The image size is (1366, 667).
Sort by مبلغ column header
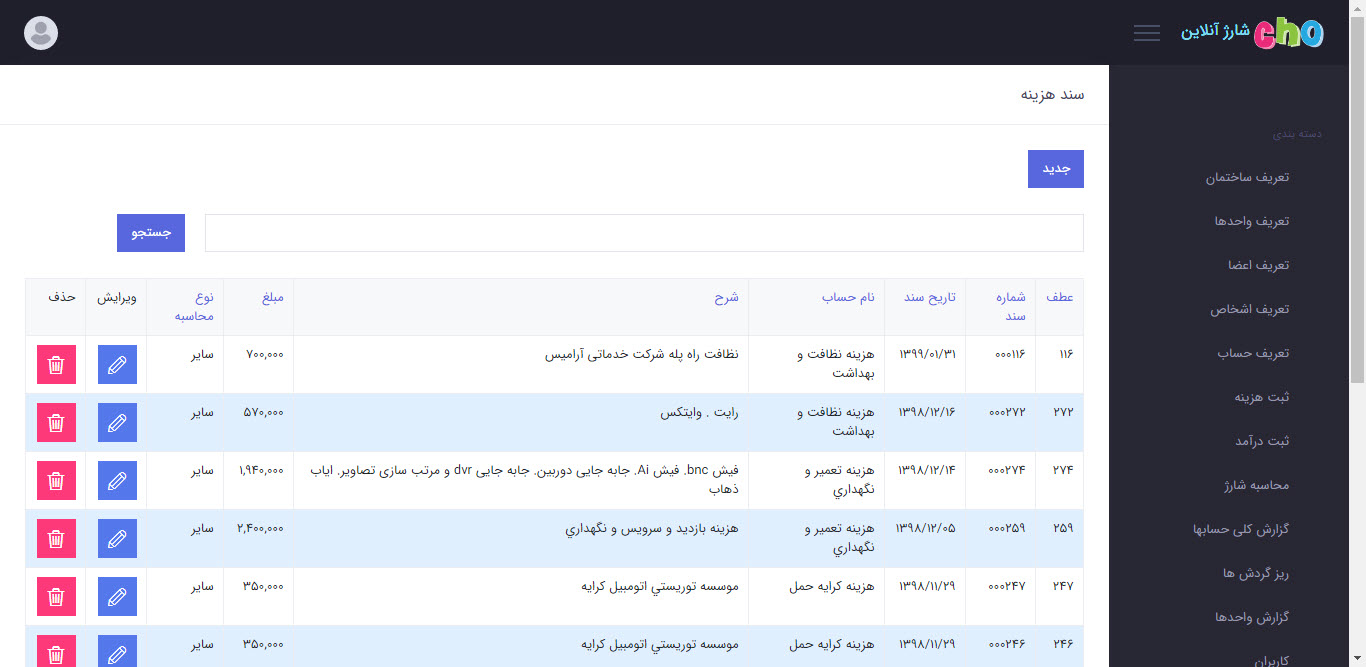tap(272, 298)
